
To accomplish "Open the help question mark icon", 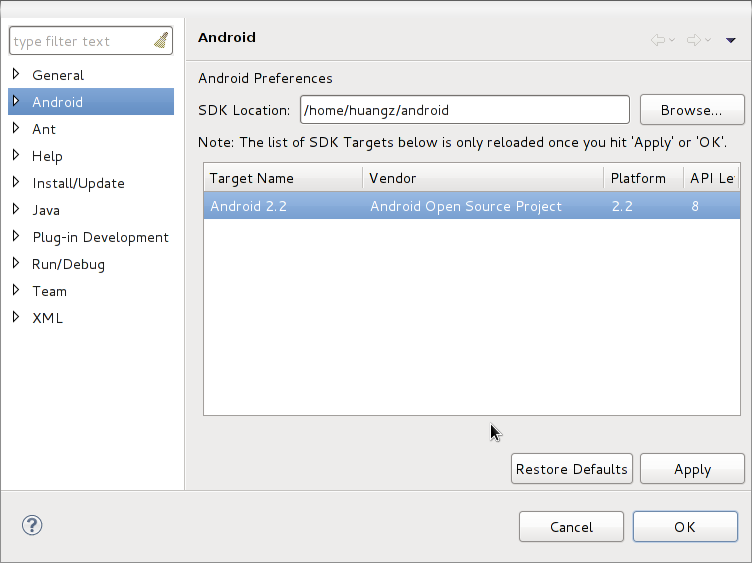I will pyautogui.click(x=32, y=525).
